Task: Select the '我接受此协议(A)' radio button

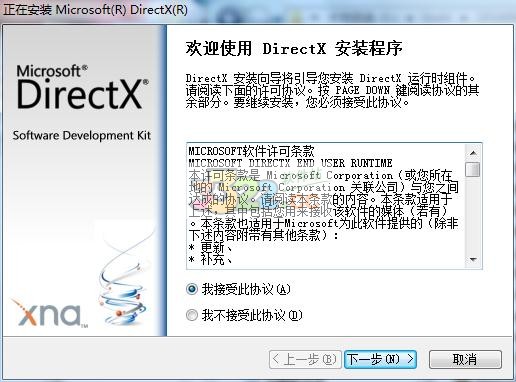Action: 192,289
